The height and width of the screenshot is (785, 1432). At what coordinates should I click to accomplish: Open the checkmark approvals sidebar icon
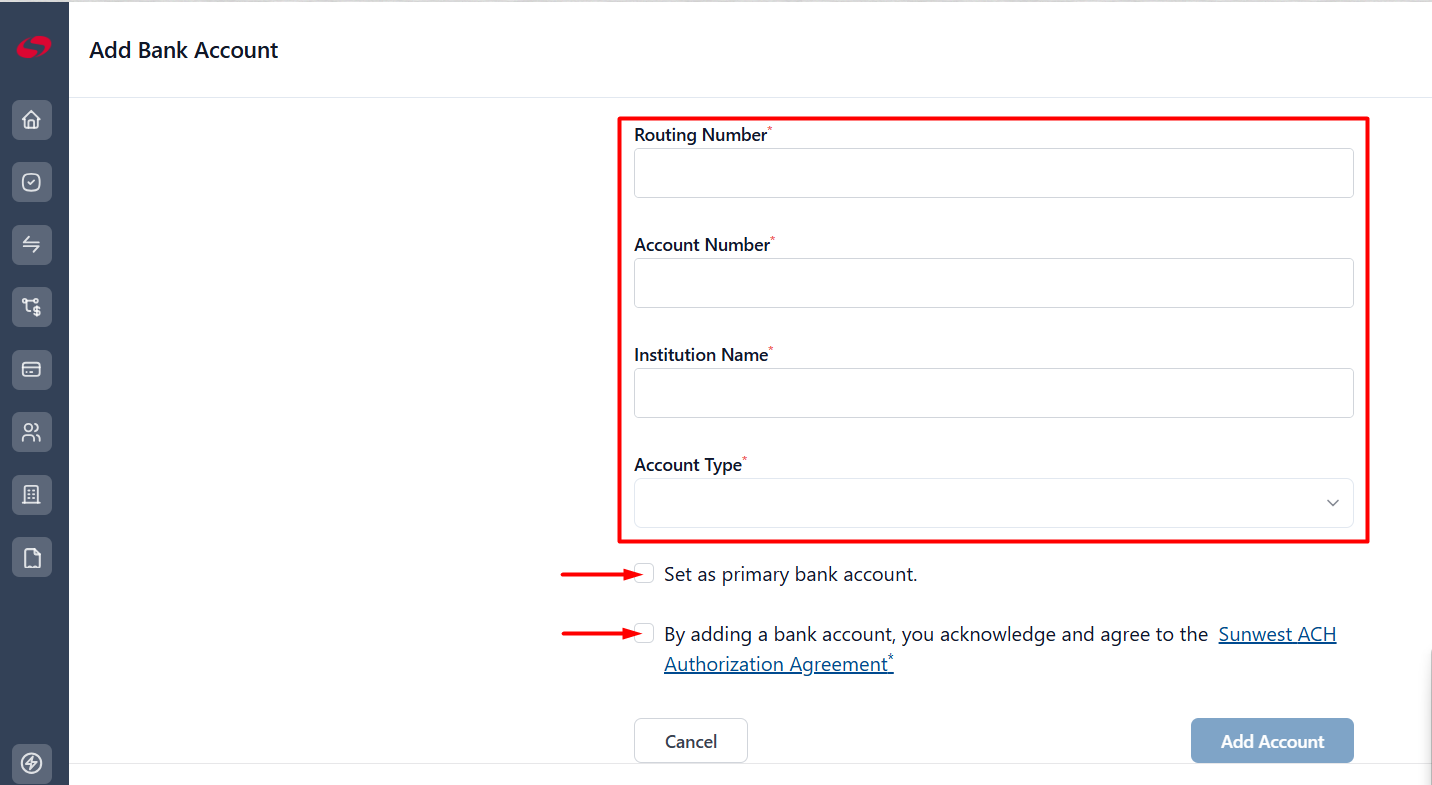(x=32, y=182)
